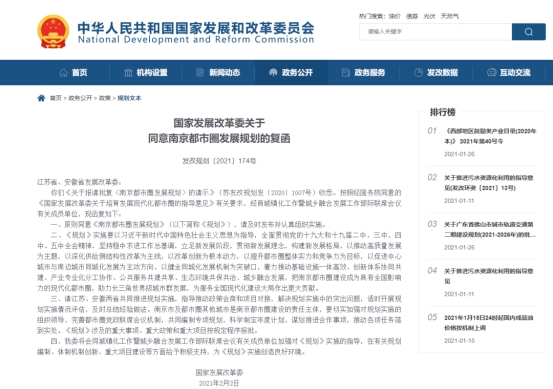The width and height of the screenshot is (553, 389).
Task: Click the icon beside 政务公开 tab
Action: click(273, 73)
